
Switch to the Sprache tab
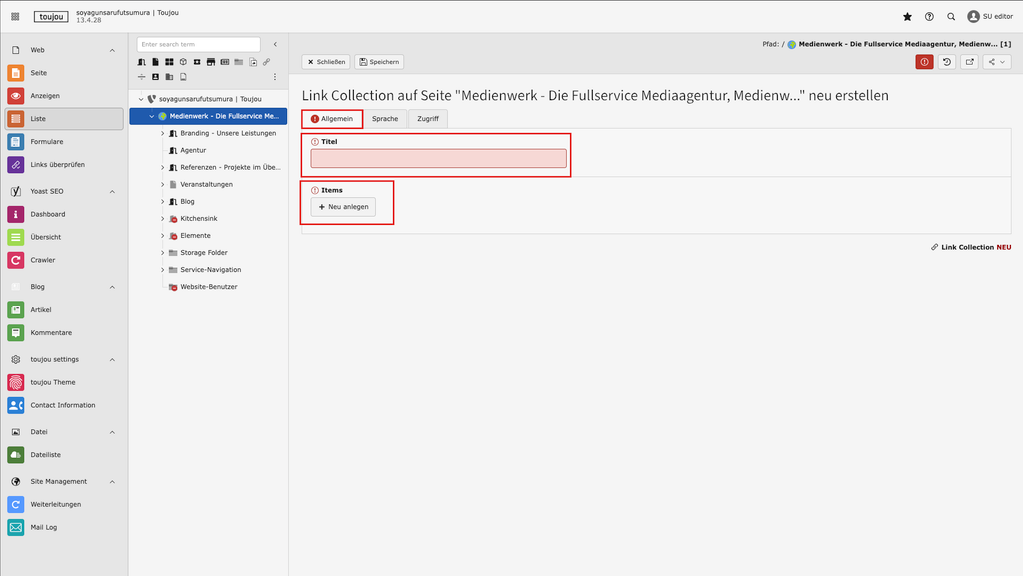(x=385, y=119)
